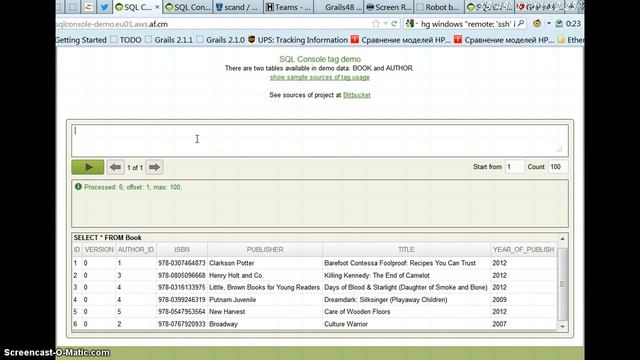Click the results table scrollbar thumb
Image resolution: width=640 pixels, height=360 pixels.
tap(562, 284)
